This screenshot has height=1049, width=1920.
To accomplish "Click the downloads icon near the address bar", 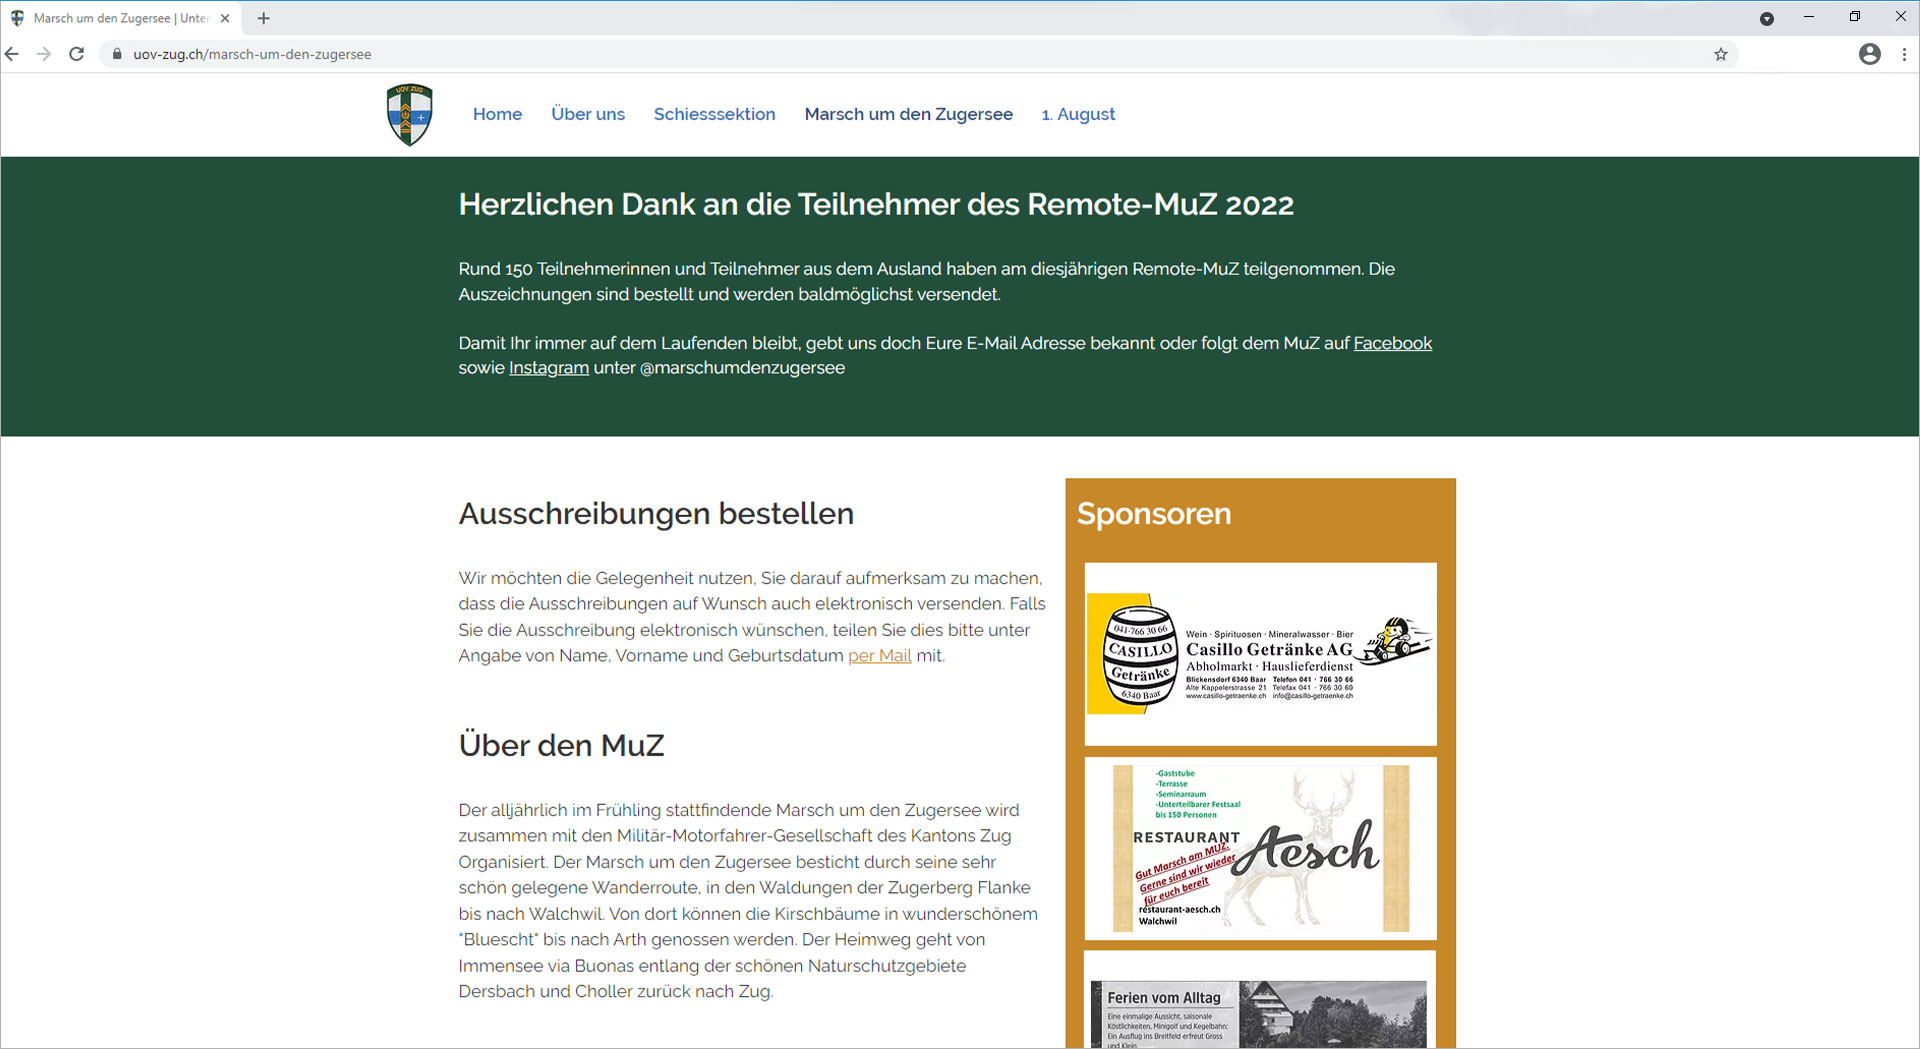I will click(1767, 18).
